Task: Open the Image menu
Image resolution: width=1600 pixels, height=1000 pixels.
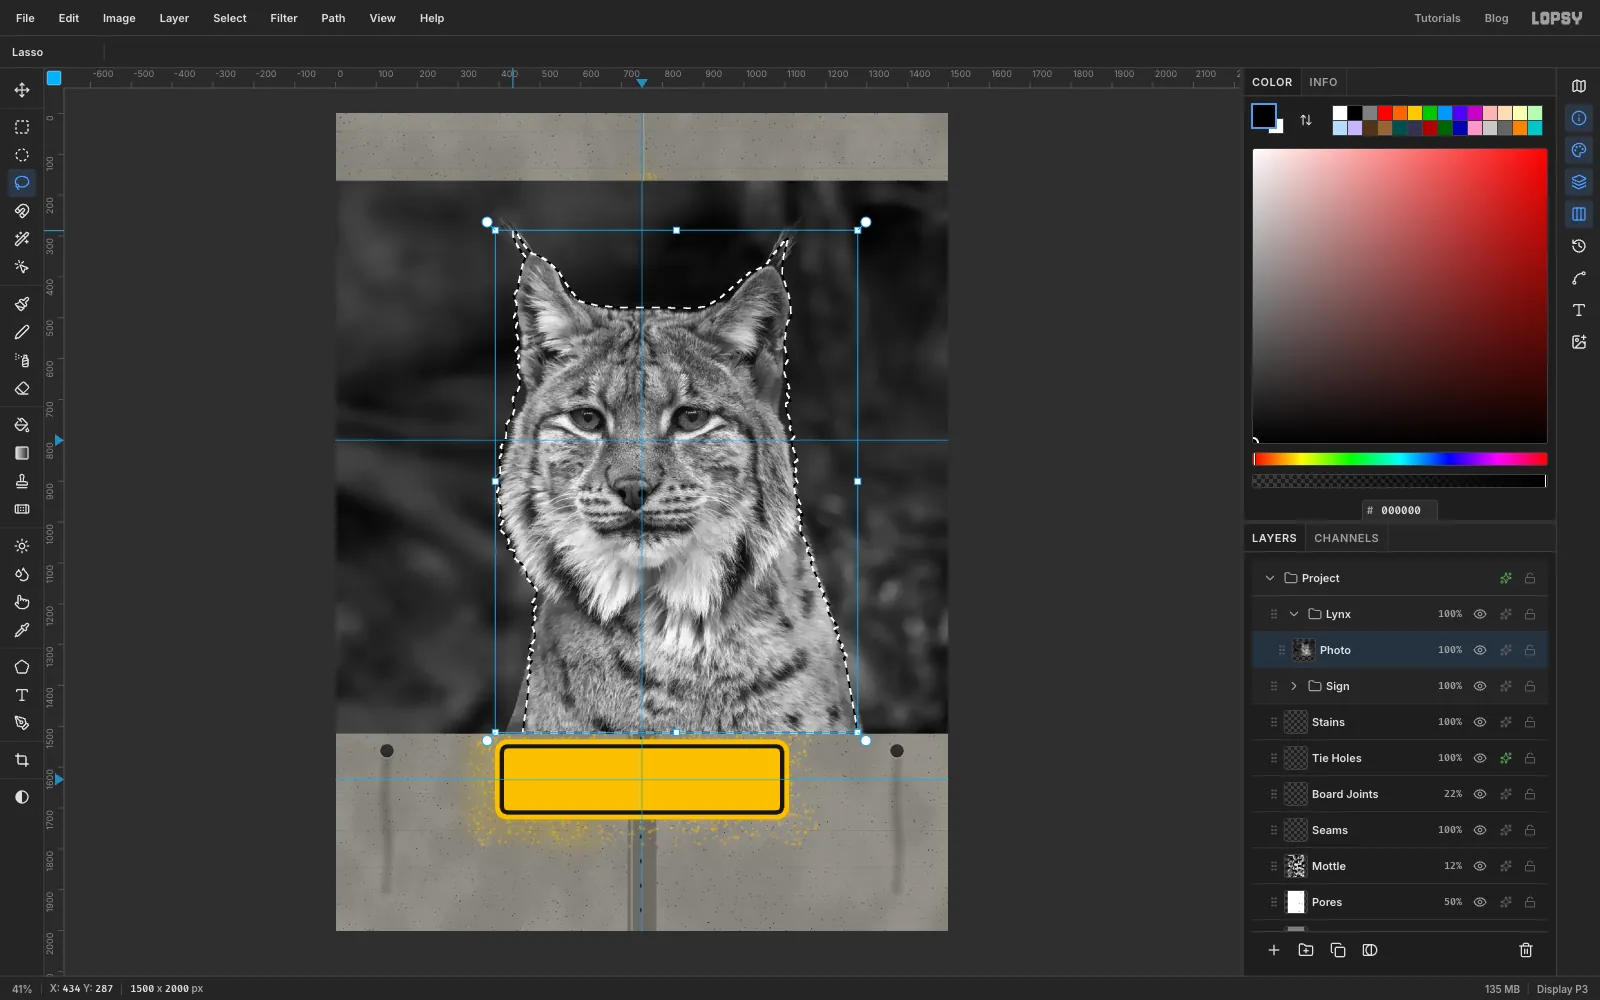Action: click(119, 18)
